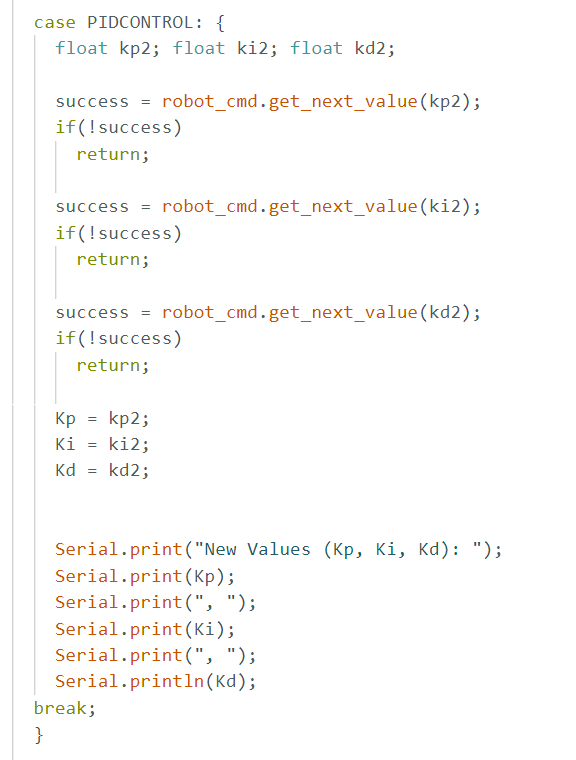The height and width of the screenshot is (760, 576).
Task: Place cursor on kp2 declaration
Action: click(139, 48)
